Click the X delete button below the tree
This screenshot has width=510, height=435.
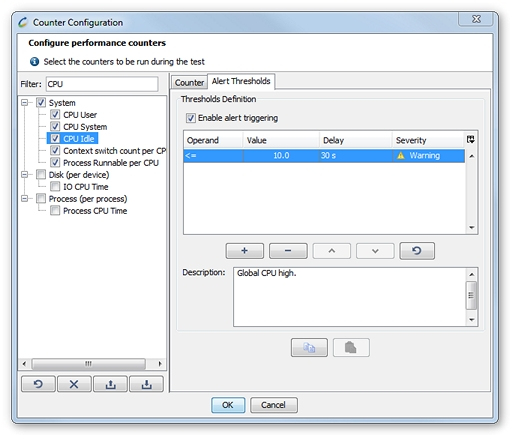(74, 384)
